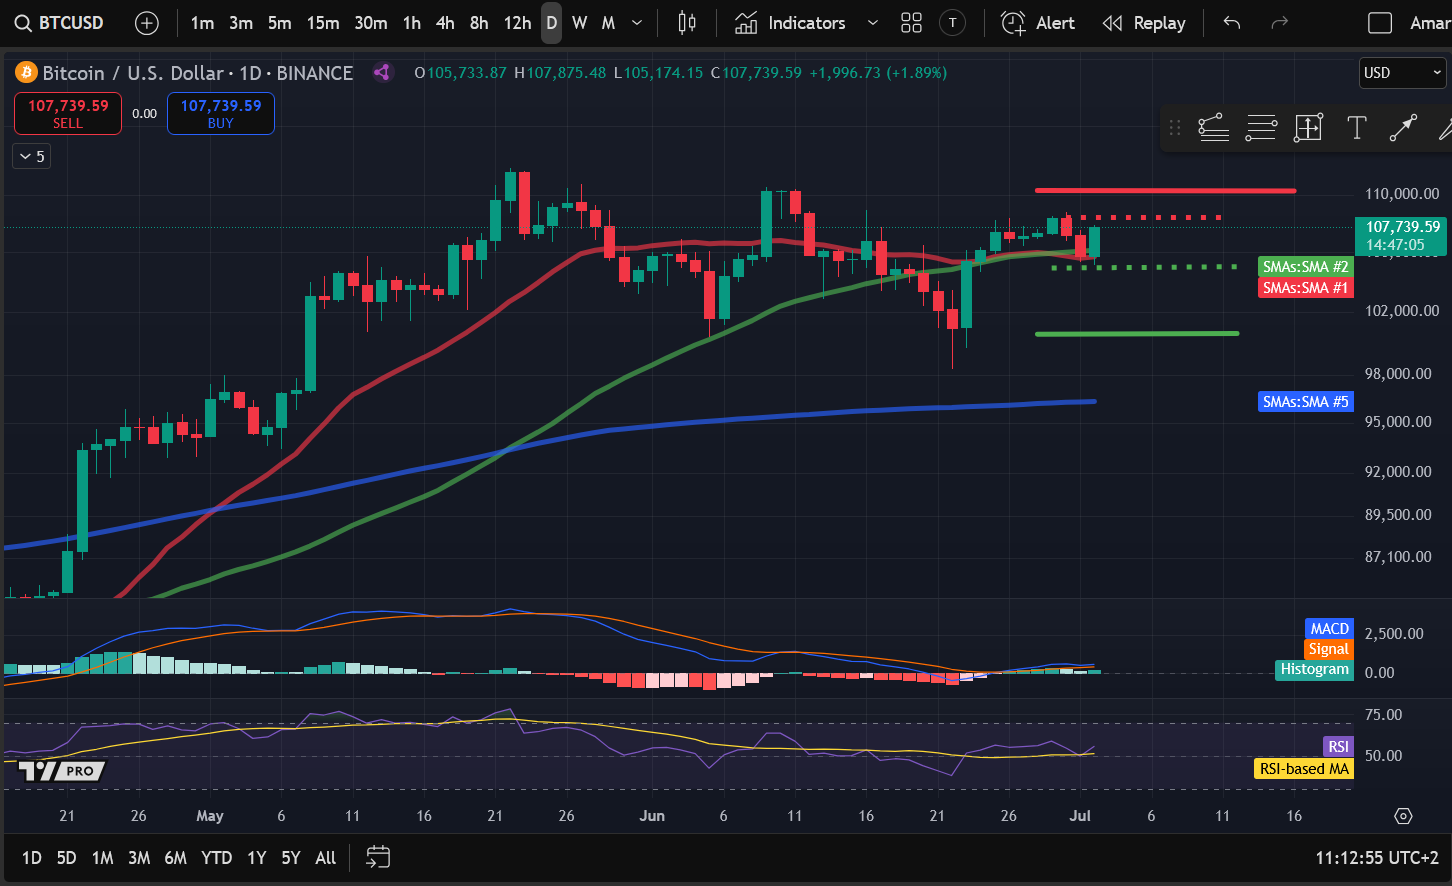Viewport: 1452px width, 886px height.
Task: Select the Text T drawing tool
Action: 1356,127
